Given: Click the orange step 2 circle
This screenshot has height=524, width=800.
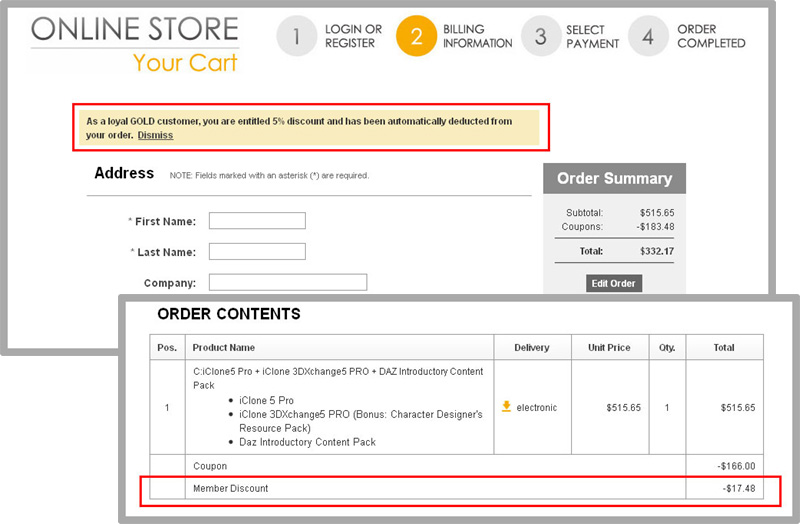Looking at the screenshot, I should click(x=416, y=37).
